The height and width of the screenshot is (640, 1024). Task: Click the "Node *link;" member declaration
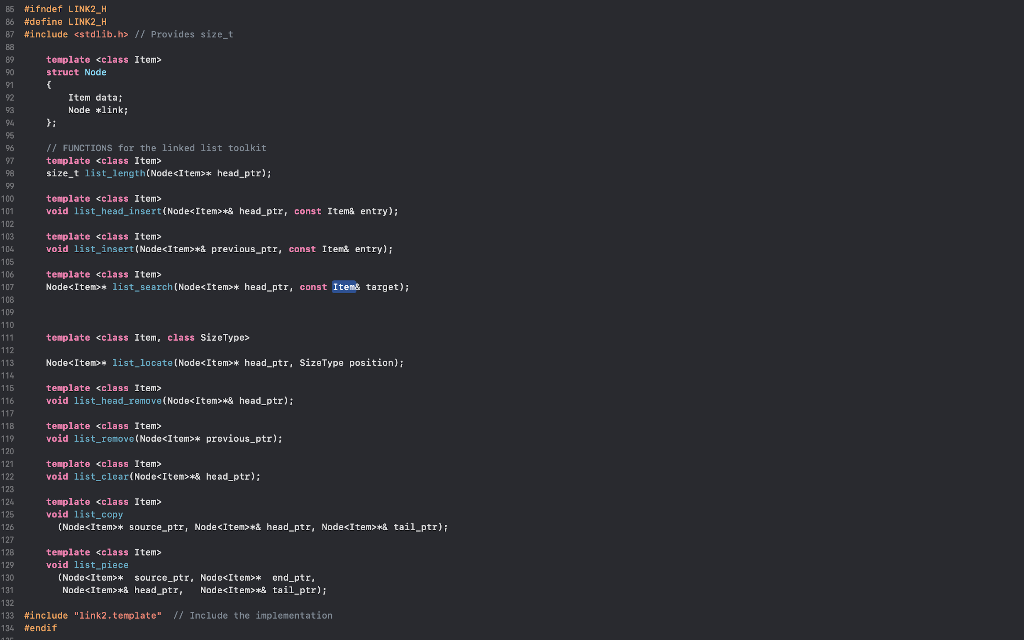(98, 110)
